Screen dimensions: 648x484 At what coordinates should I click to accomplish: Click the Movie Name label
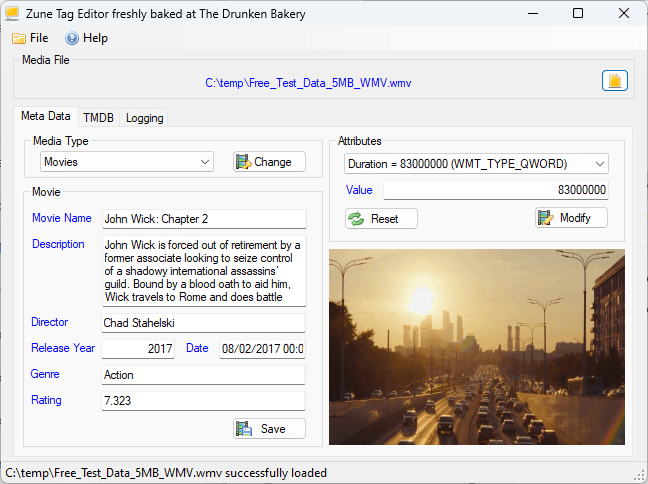(62, 218)
